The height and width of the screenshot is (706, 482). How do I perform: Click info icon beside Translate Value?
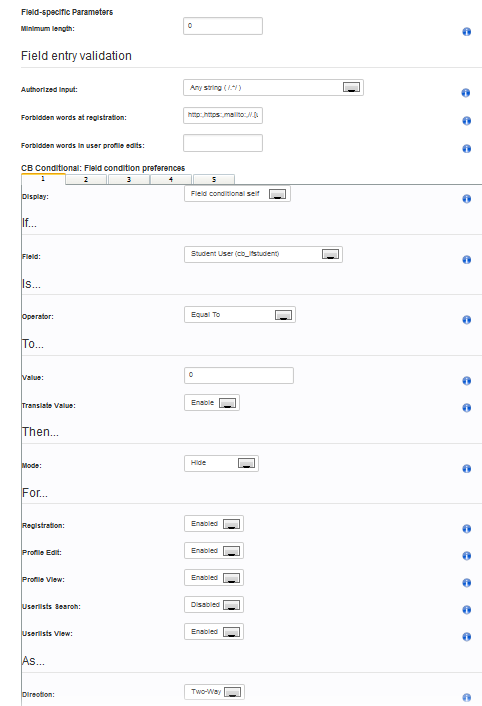[x=467, y=407]
